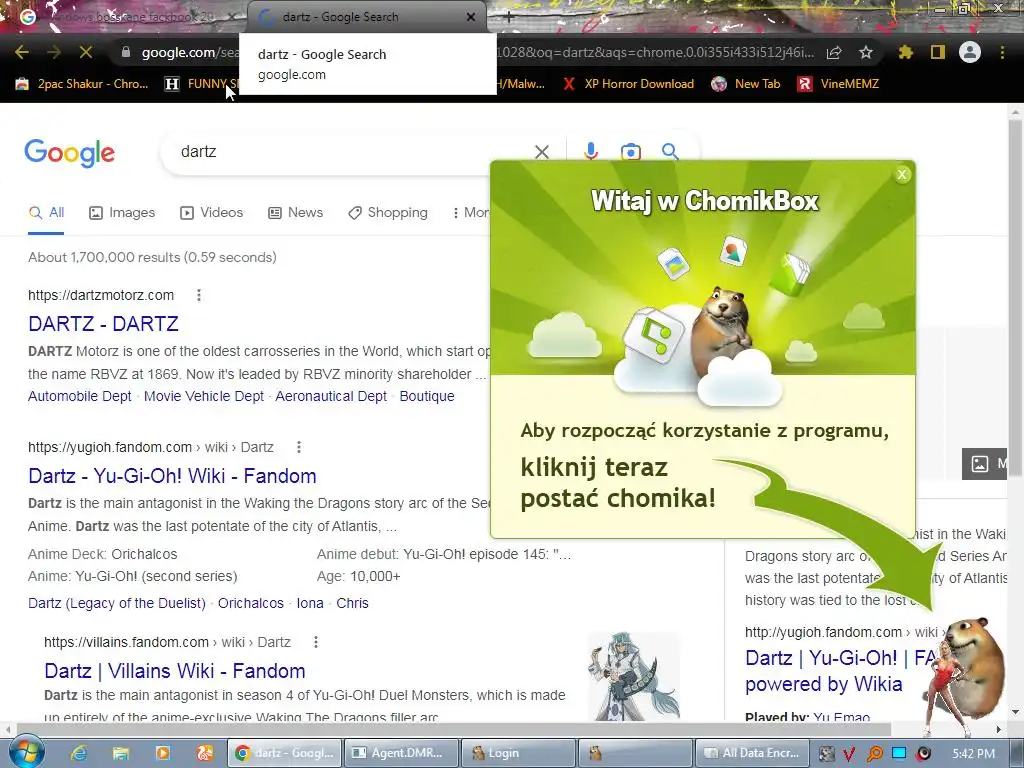Open options menu beside yugioh.fandom.com result
Viewport: 1024px width, 768px height.
pyautogui.click(x=298, y=447)
